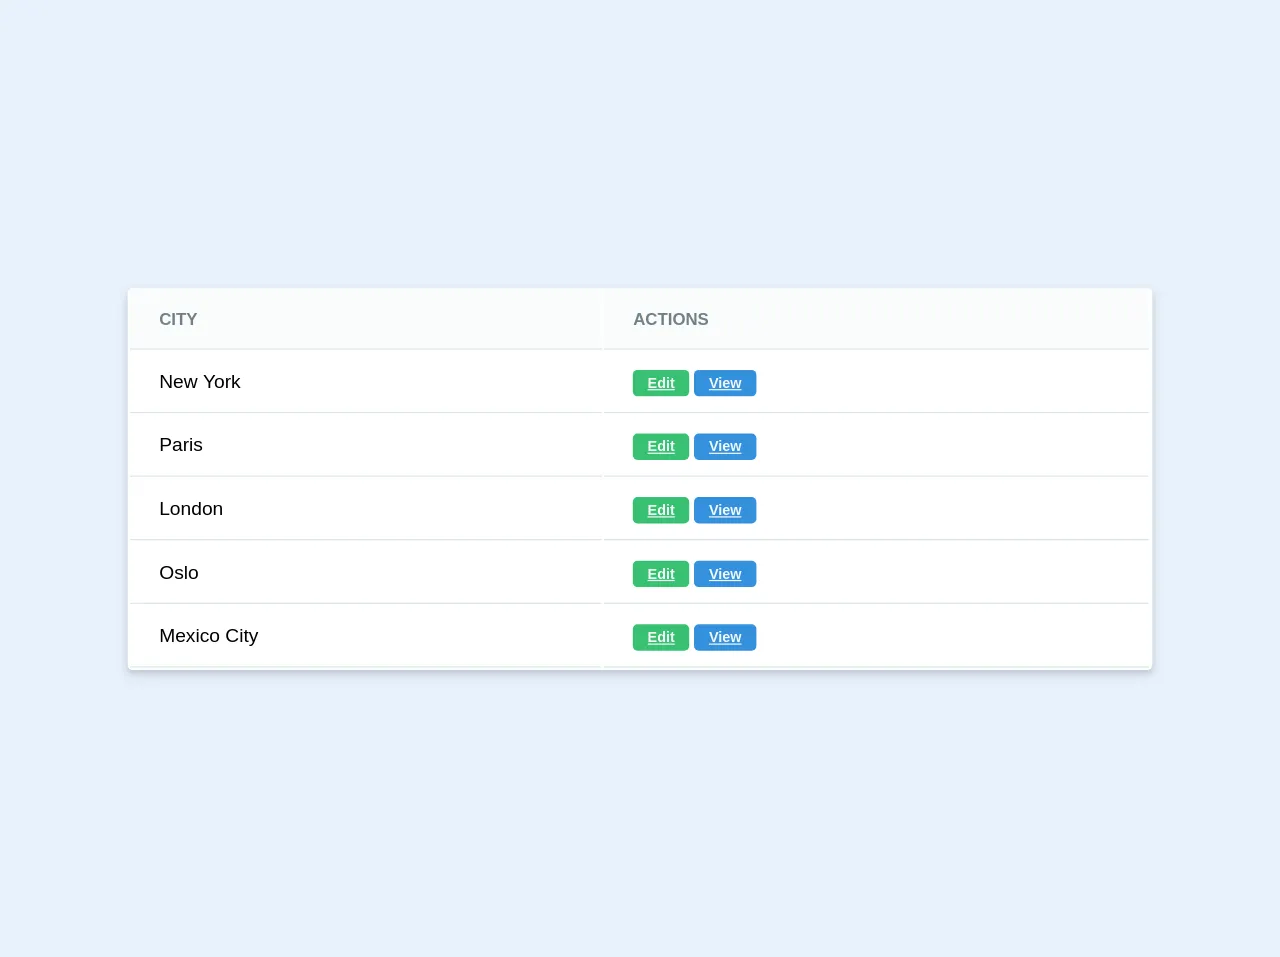Click the Mexico City name text
This screenshot has height=957, width=1280.
coord(208,636)
